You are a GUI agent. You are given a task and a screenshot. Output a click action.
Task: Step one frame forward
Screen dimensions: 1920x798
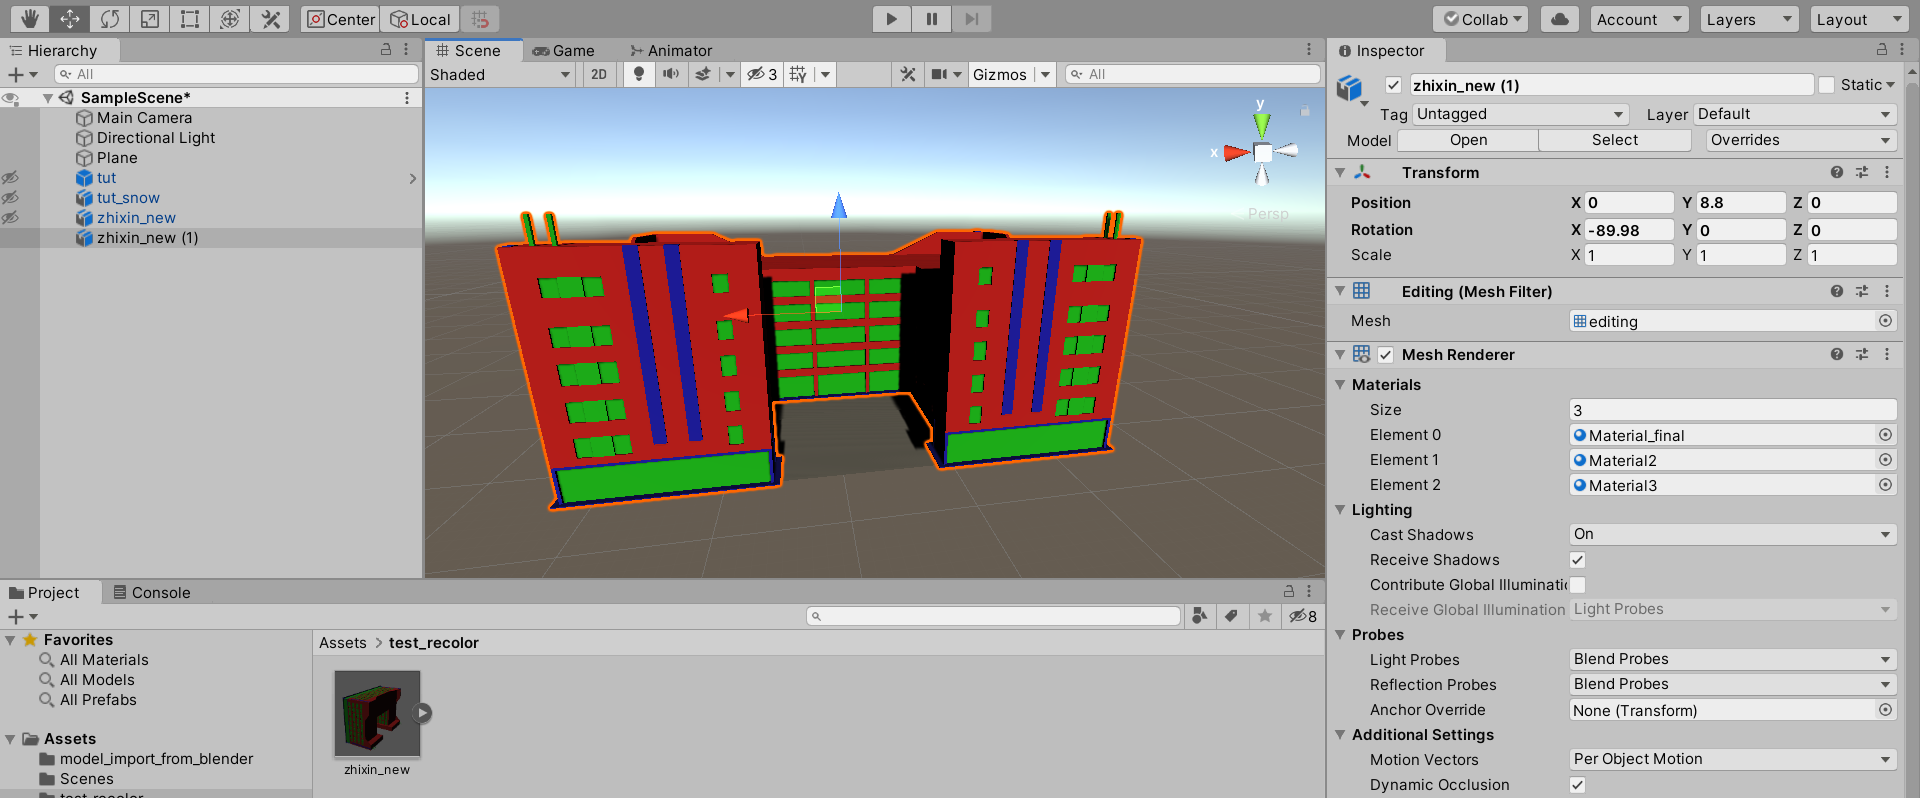pyautogui.click(x=971, y=19)
